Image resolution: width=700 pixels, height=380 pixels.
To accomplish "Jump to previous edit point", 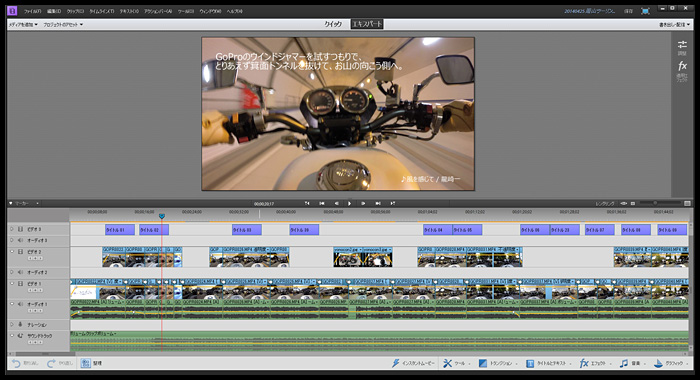I will [x=307, y=203].
